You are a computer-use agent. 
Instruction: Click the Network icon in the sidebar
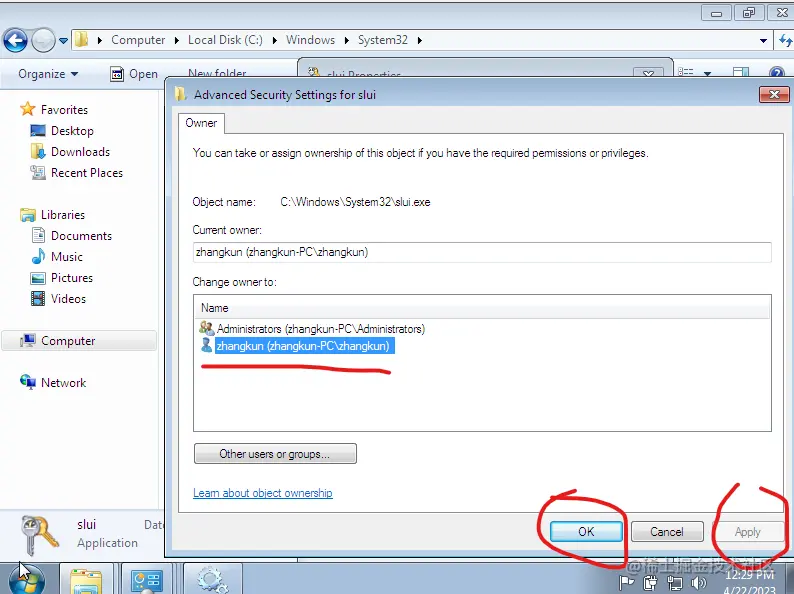tap(28, 382)
